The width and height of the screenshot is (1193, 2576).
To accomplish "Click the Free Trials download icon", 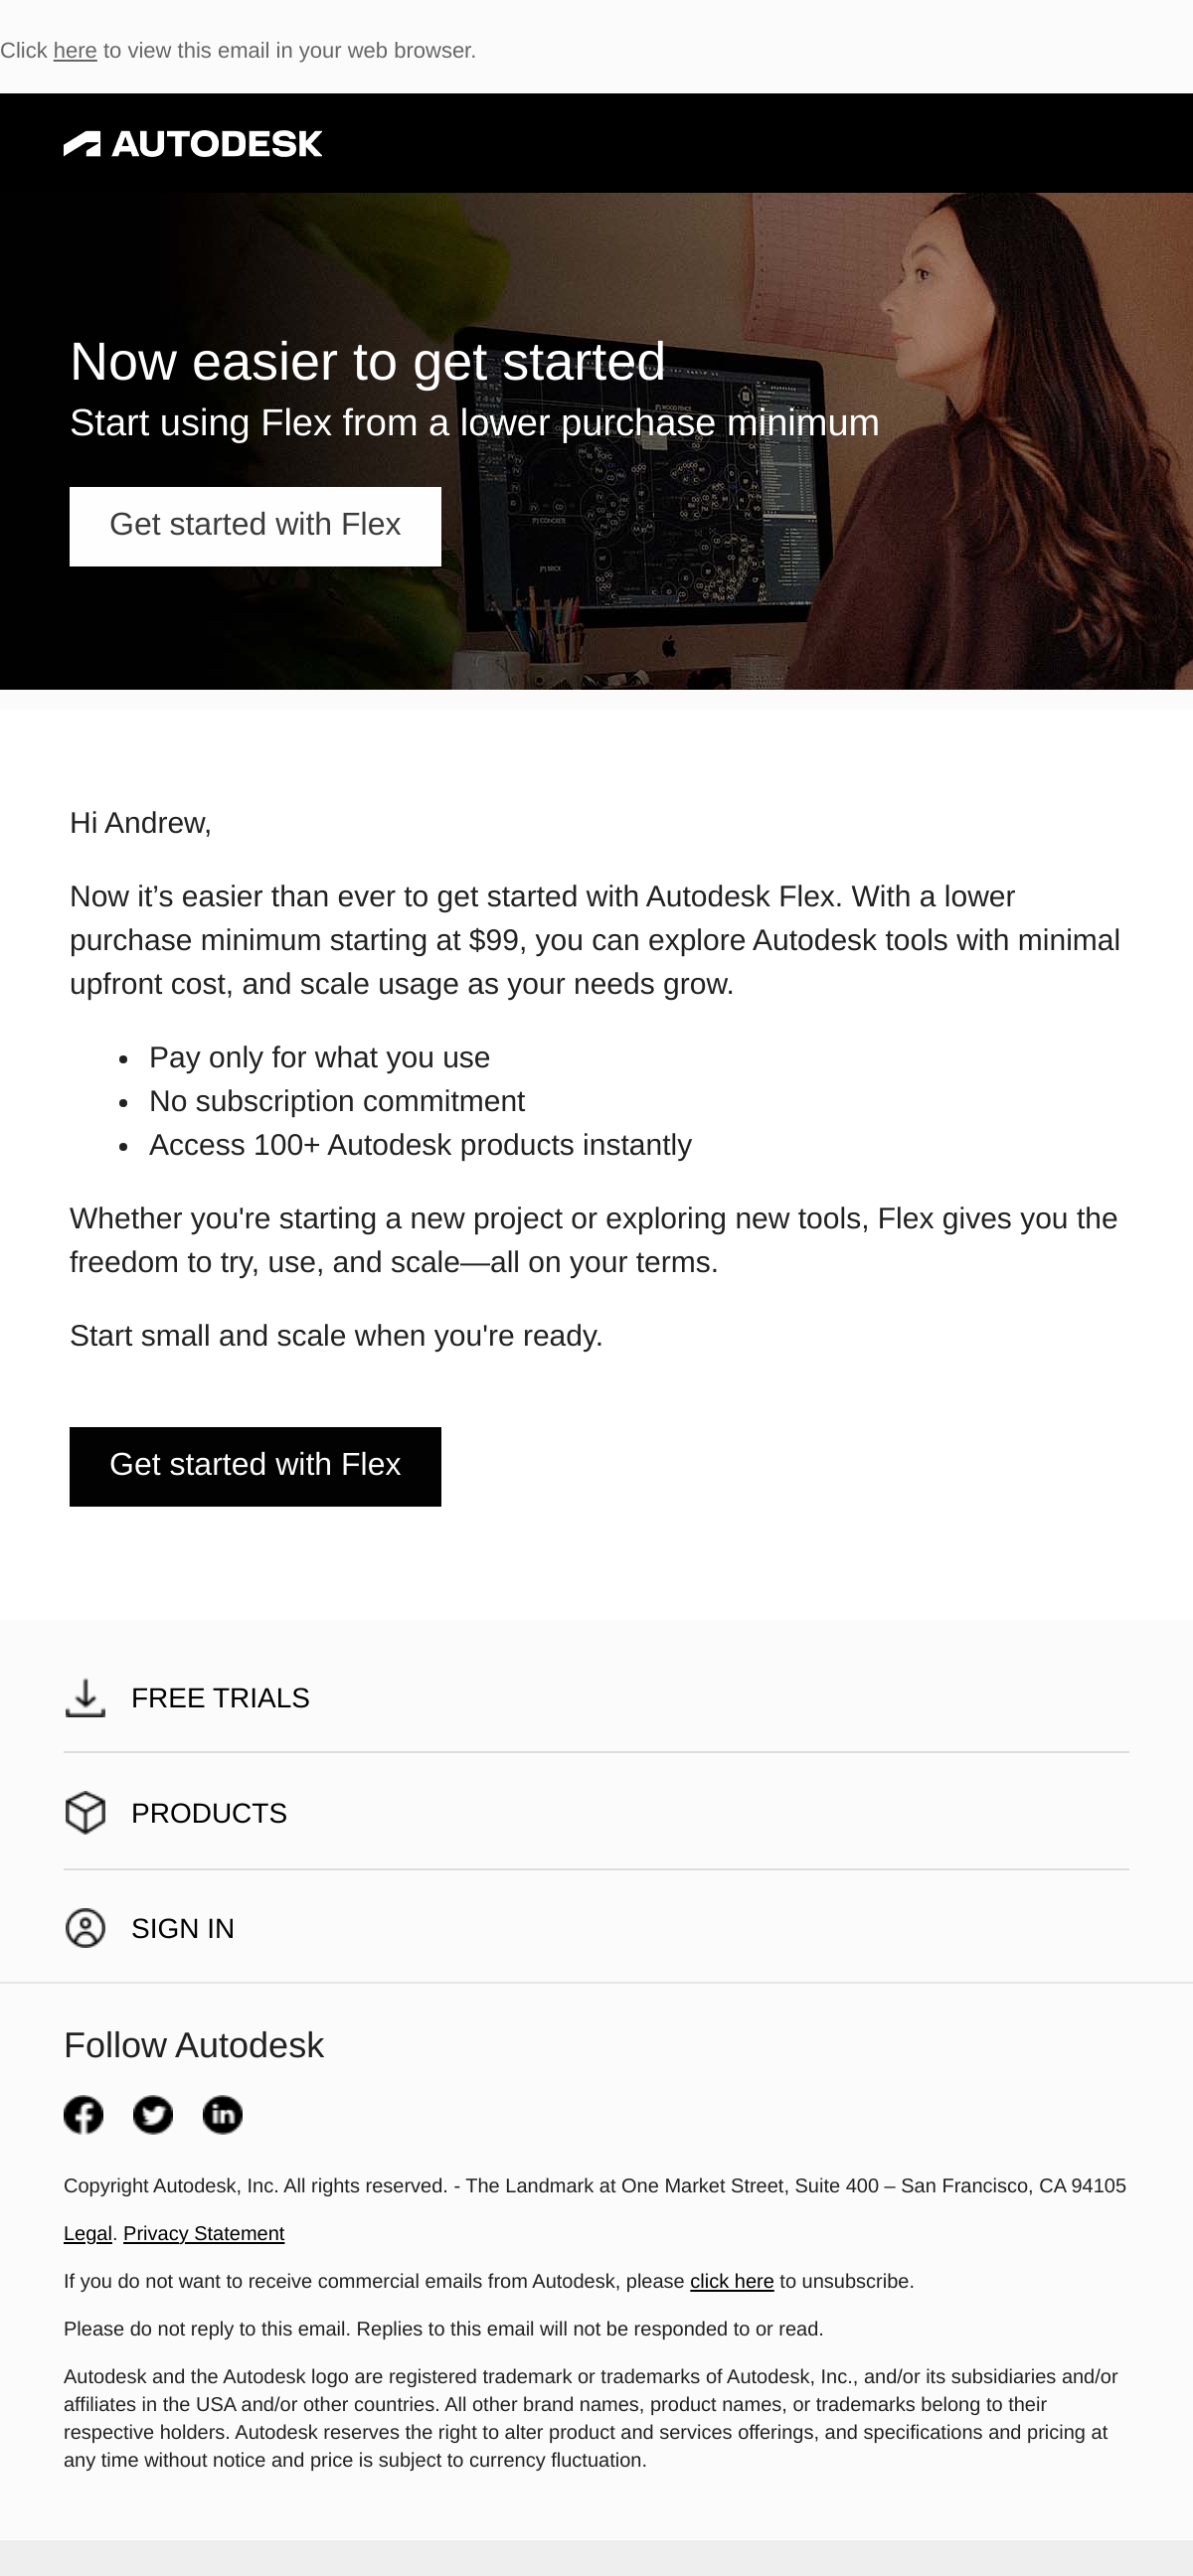I will click(x=85, y=1698).
